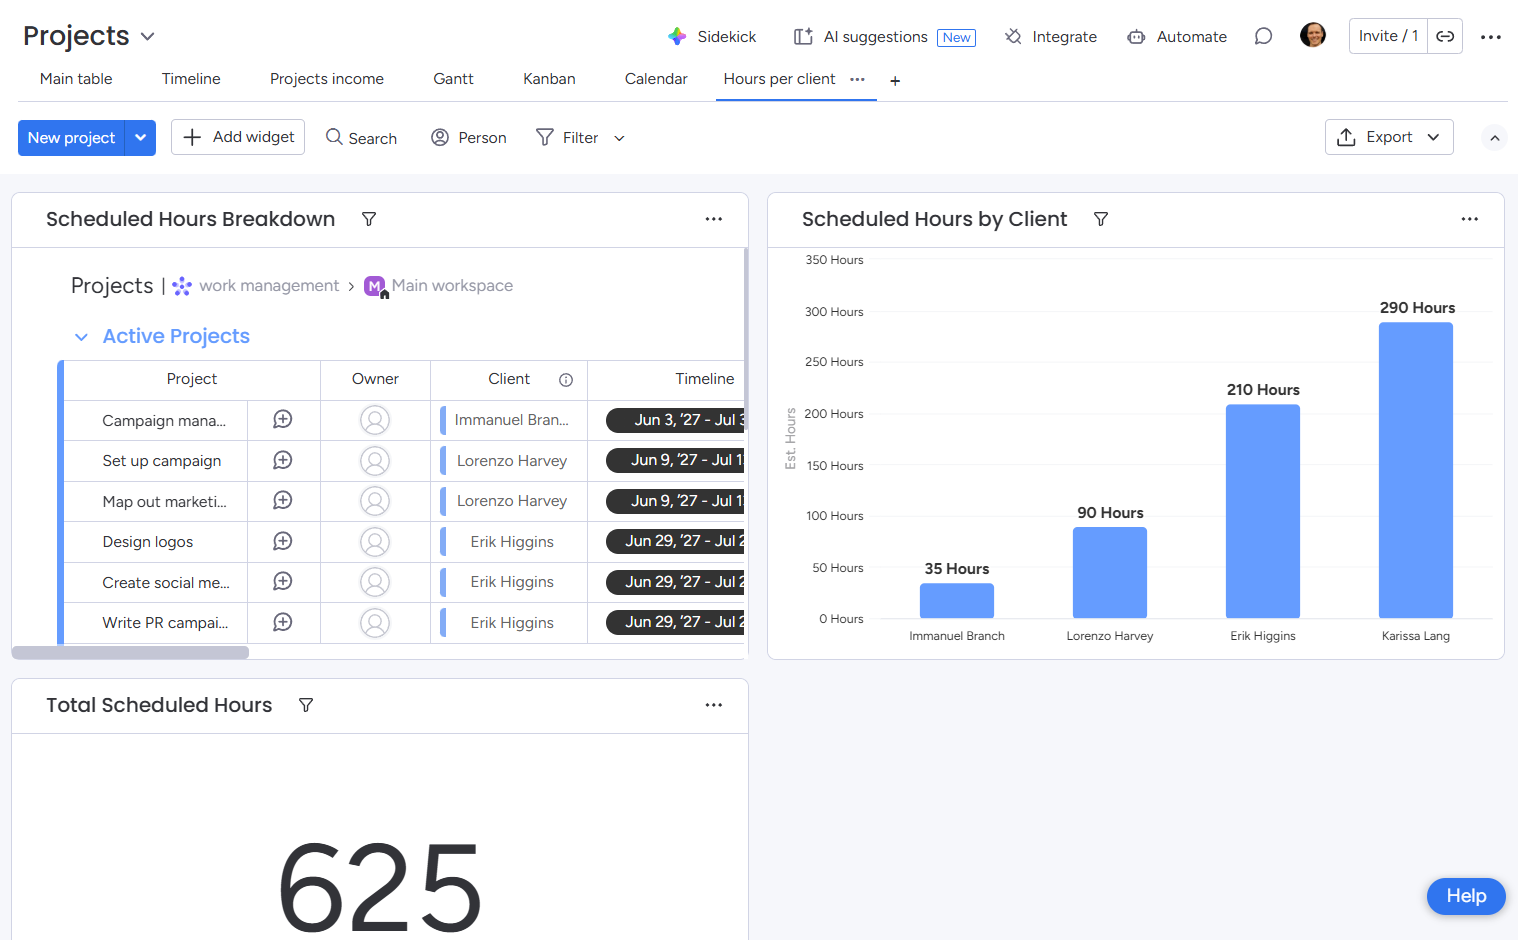Open the Automate center
The height and width of the screenshot is (940, 1518).
1177,37
